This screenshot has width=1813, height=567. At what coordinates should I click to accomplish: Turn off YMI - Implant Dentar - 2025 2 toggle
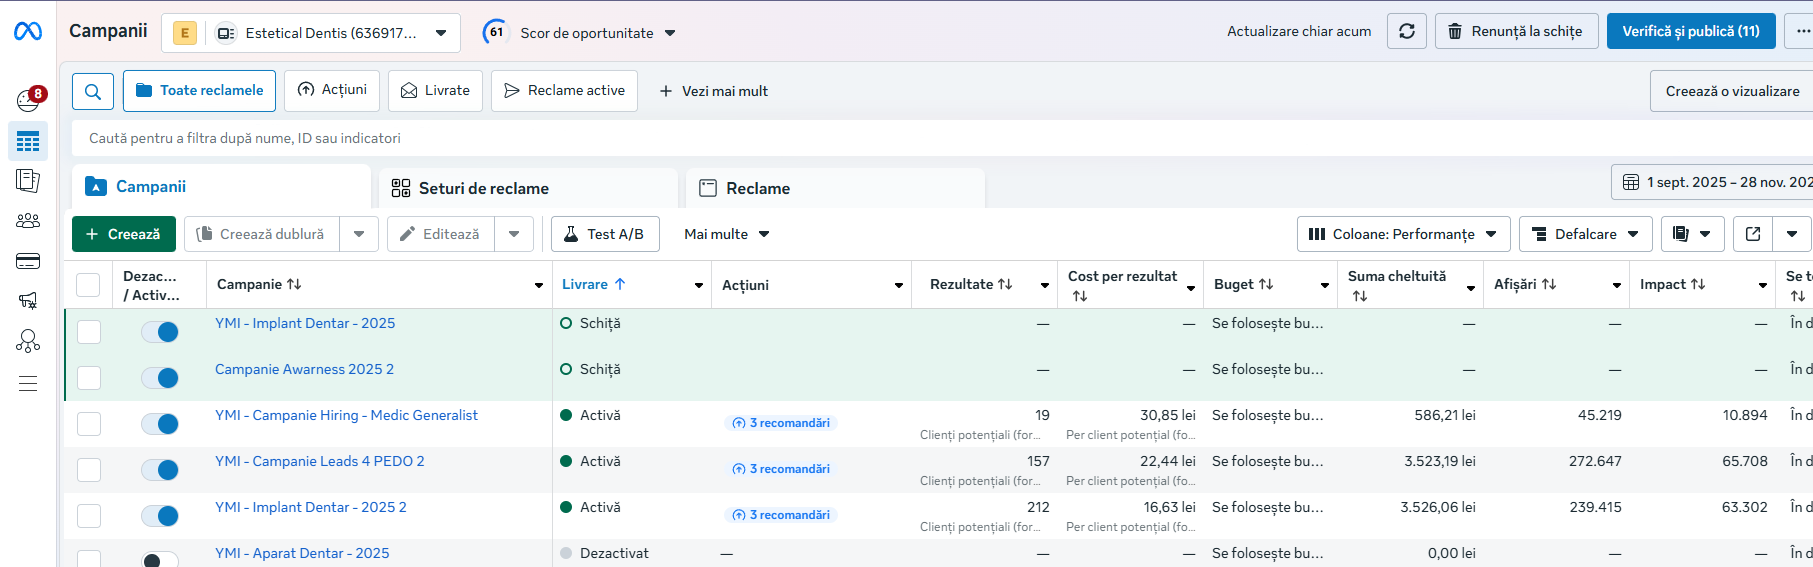pyautogui.click(x=160, y=516)
